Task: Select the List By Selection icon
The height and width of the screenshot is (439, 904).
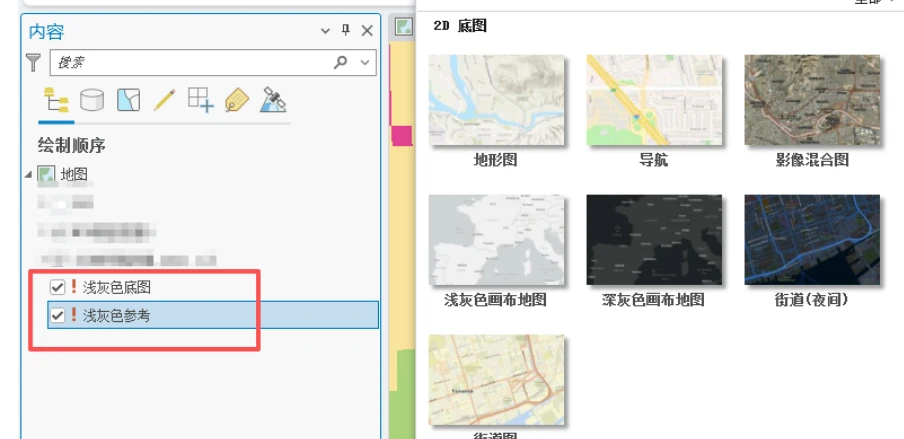Action: pyautogui.click(x=128, y=100)
